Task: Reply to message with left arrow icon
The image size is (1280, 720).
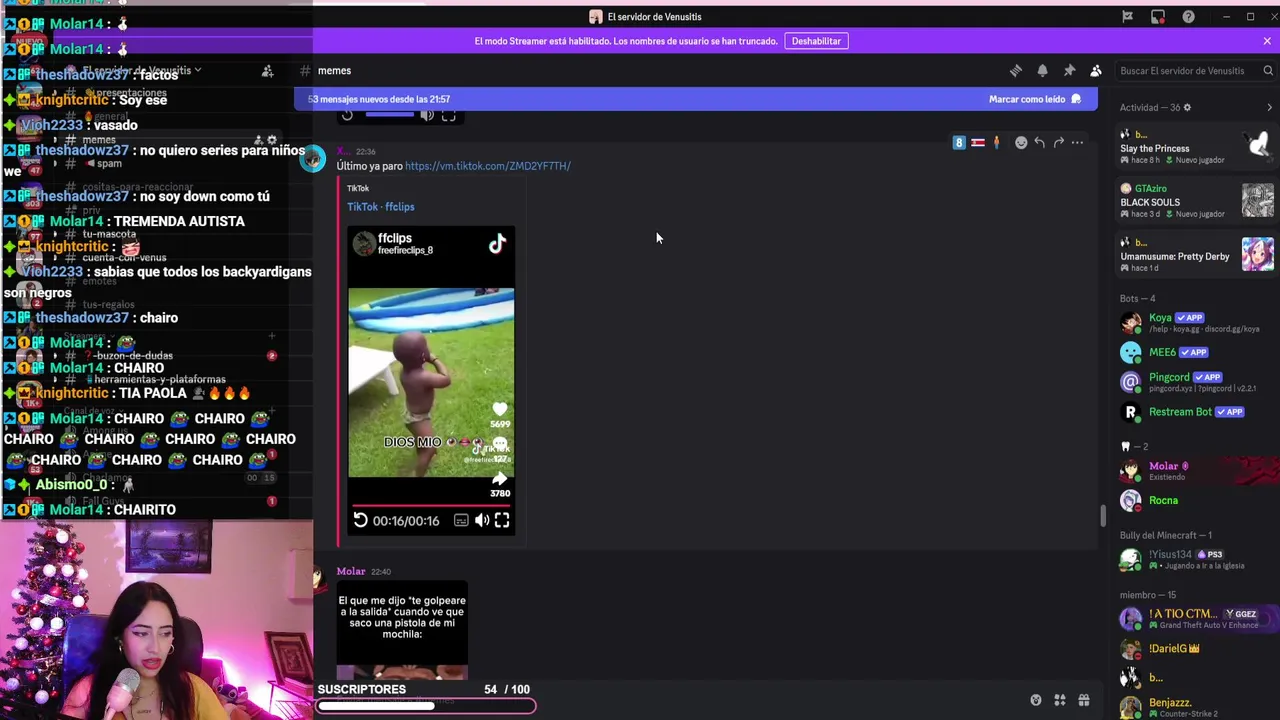Action: pyautogui.click(x=1040, y=143)
